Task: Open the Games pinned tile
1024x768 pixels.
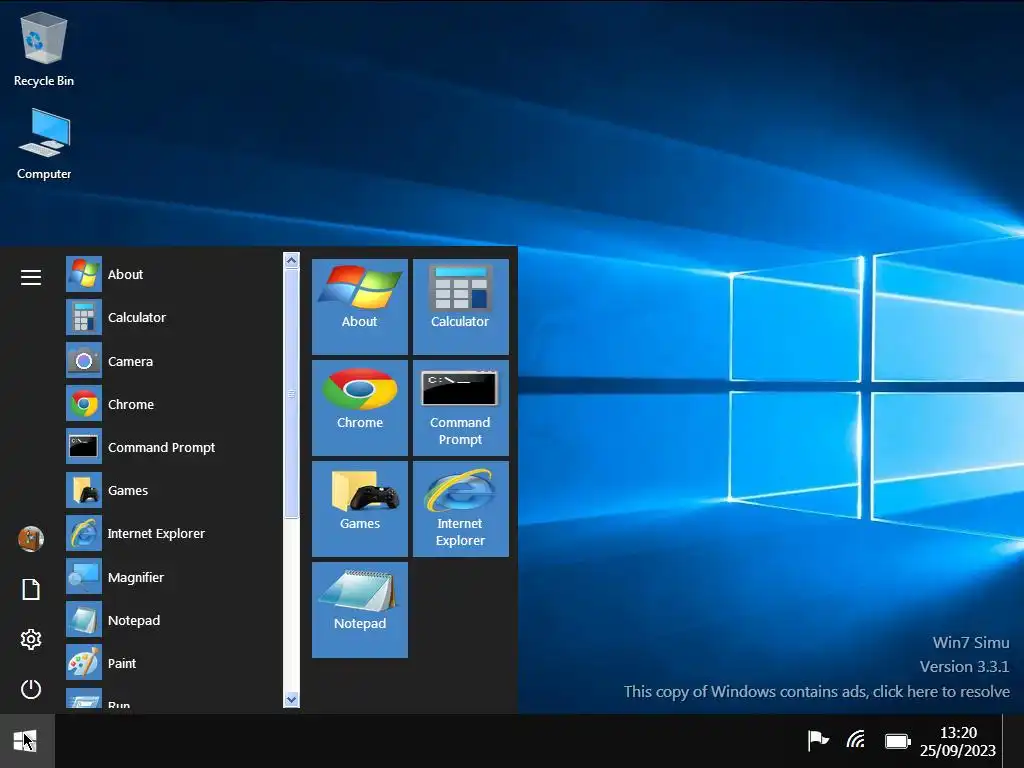Action: (360, 509)
